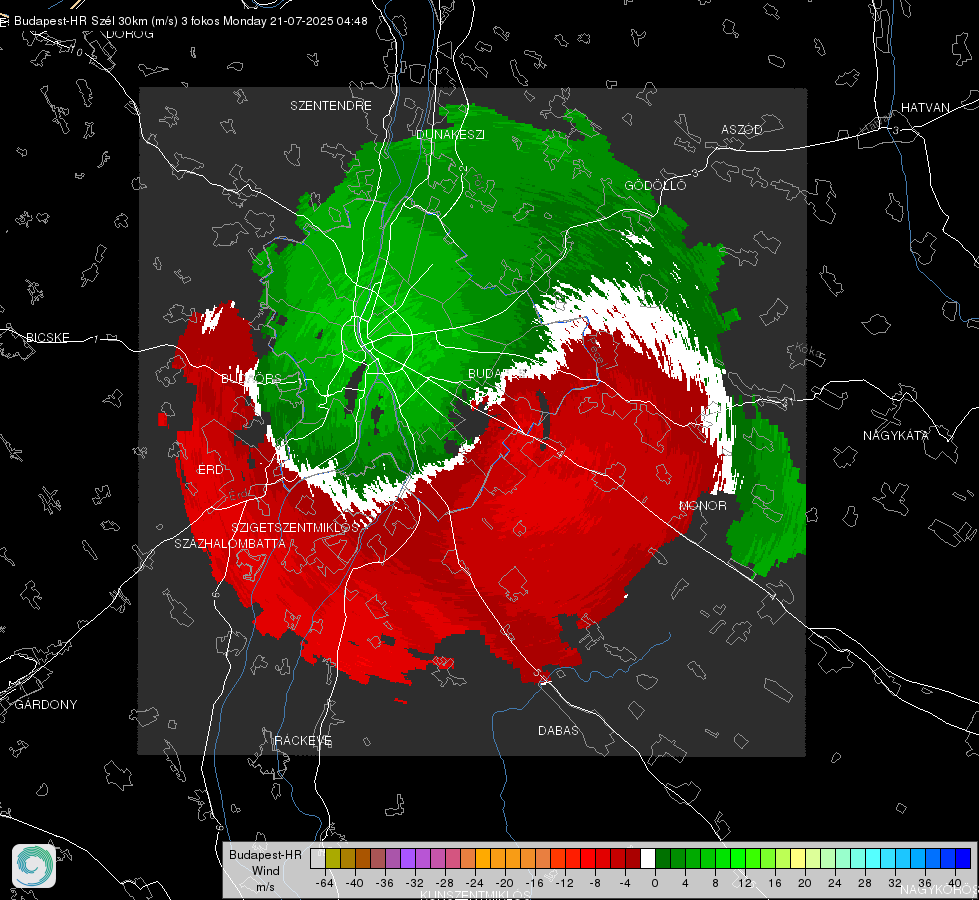Image resolution: width=979 pixels, height=900 pixels.
Task: Click the DOROG town label
Action: tap(130, 34)
